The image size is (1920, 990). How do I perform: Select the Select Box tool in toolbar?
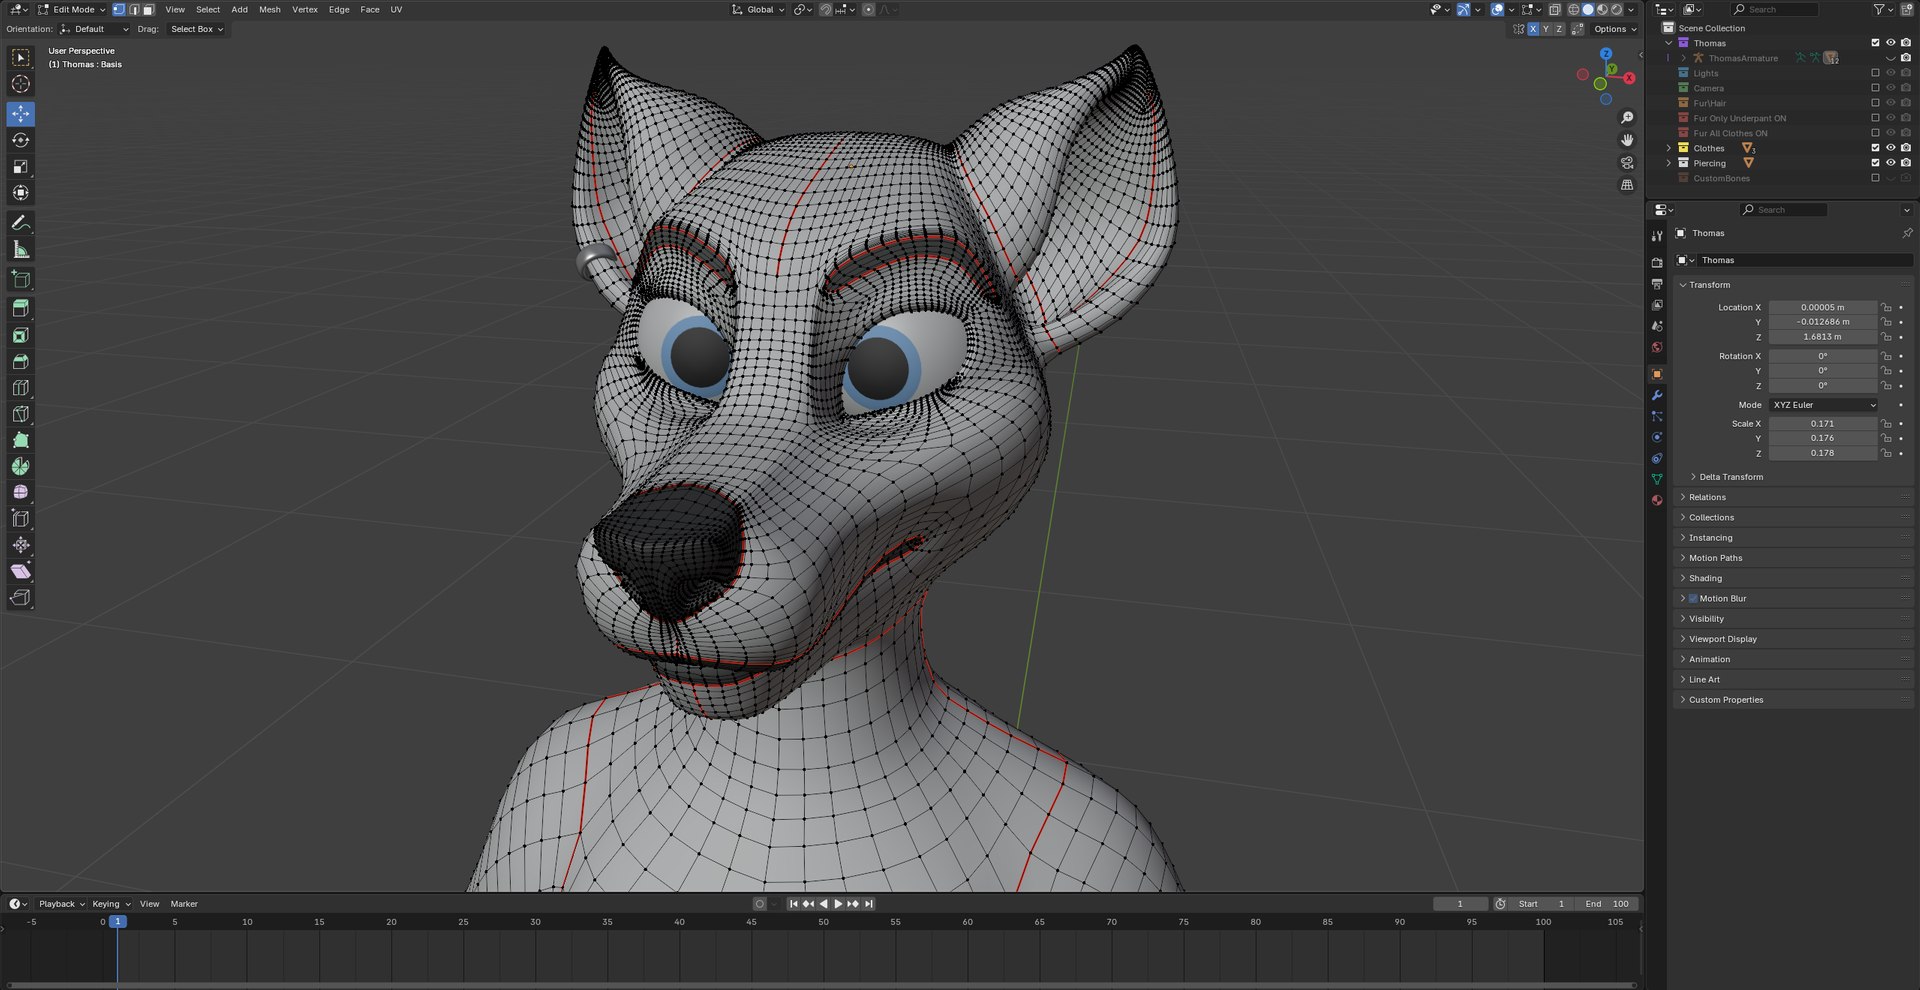point(21,58)
